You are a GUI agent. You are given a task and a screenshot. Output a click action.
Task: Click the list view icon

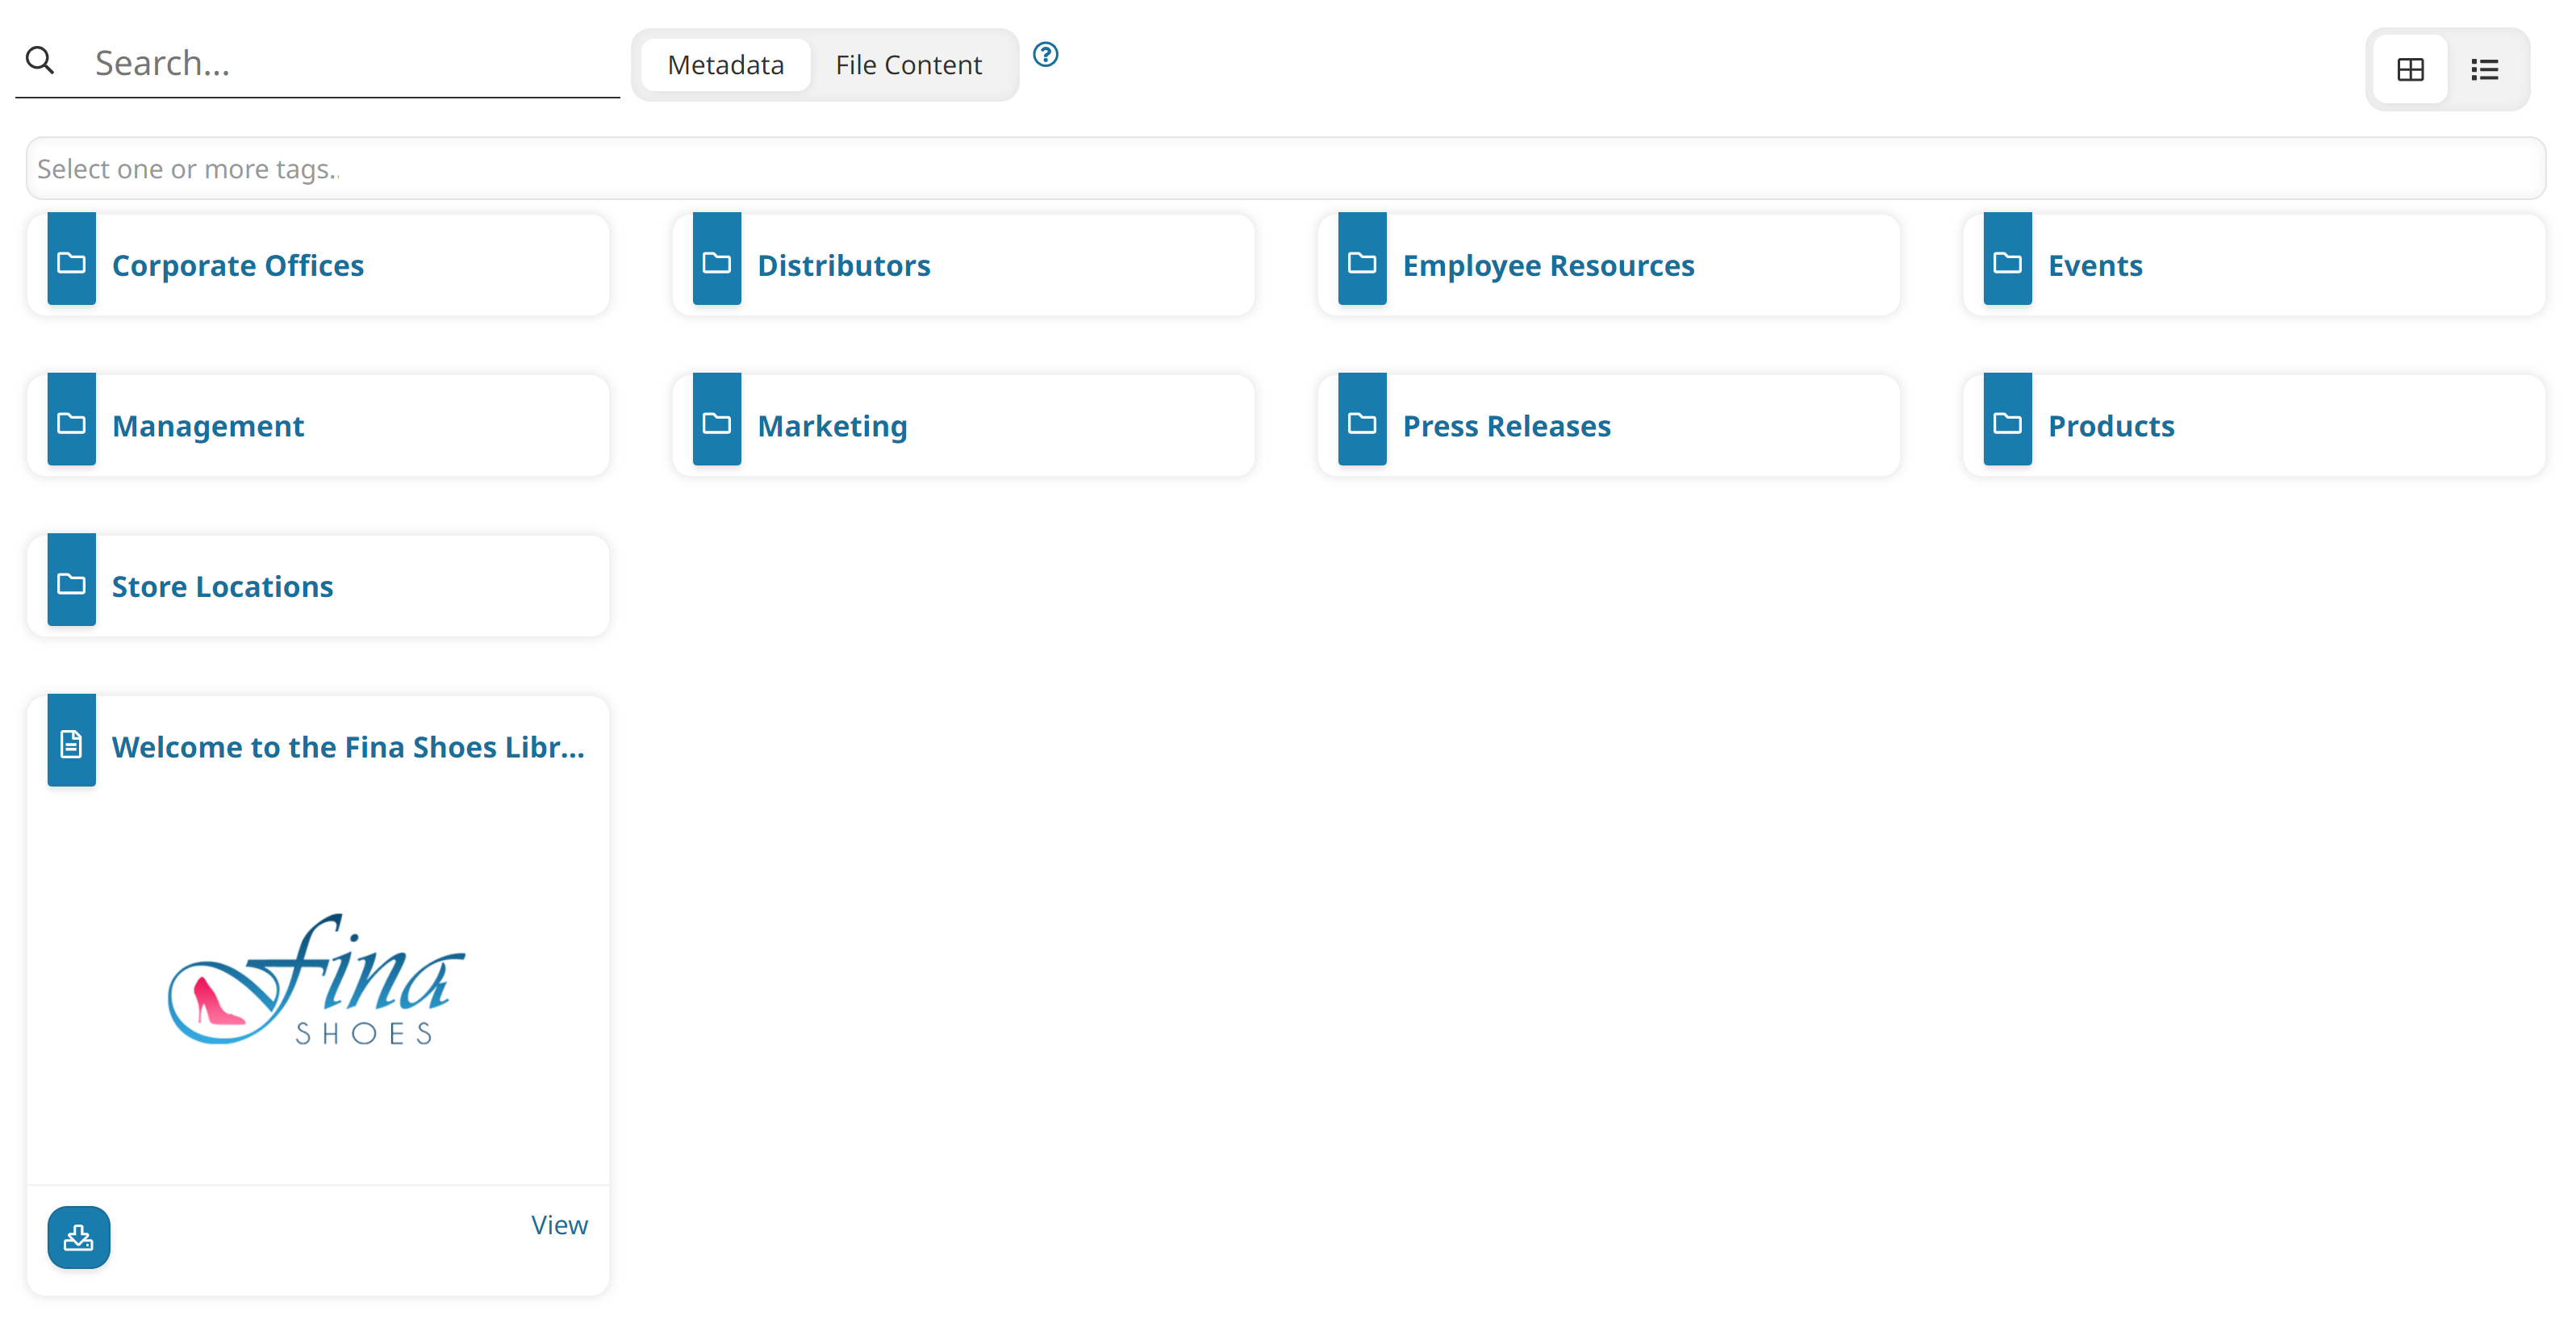2482,69
